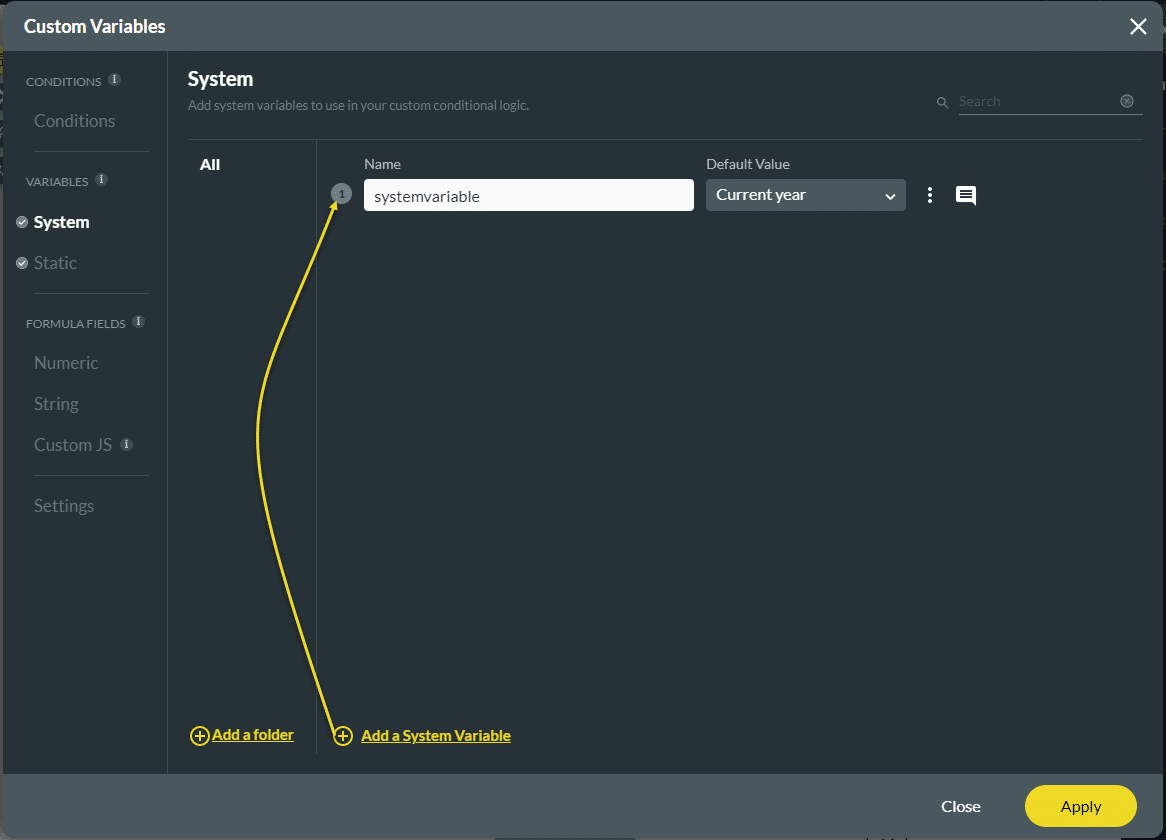Click the info icon next to Conditions
The height and width of the screenshot is (840, 1166).
pos(115,80)
